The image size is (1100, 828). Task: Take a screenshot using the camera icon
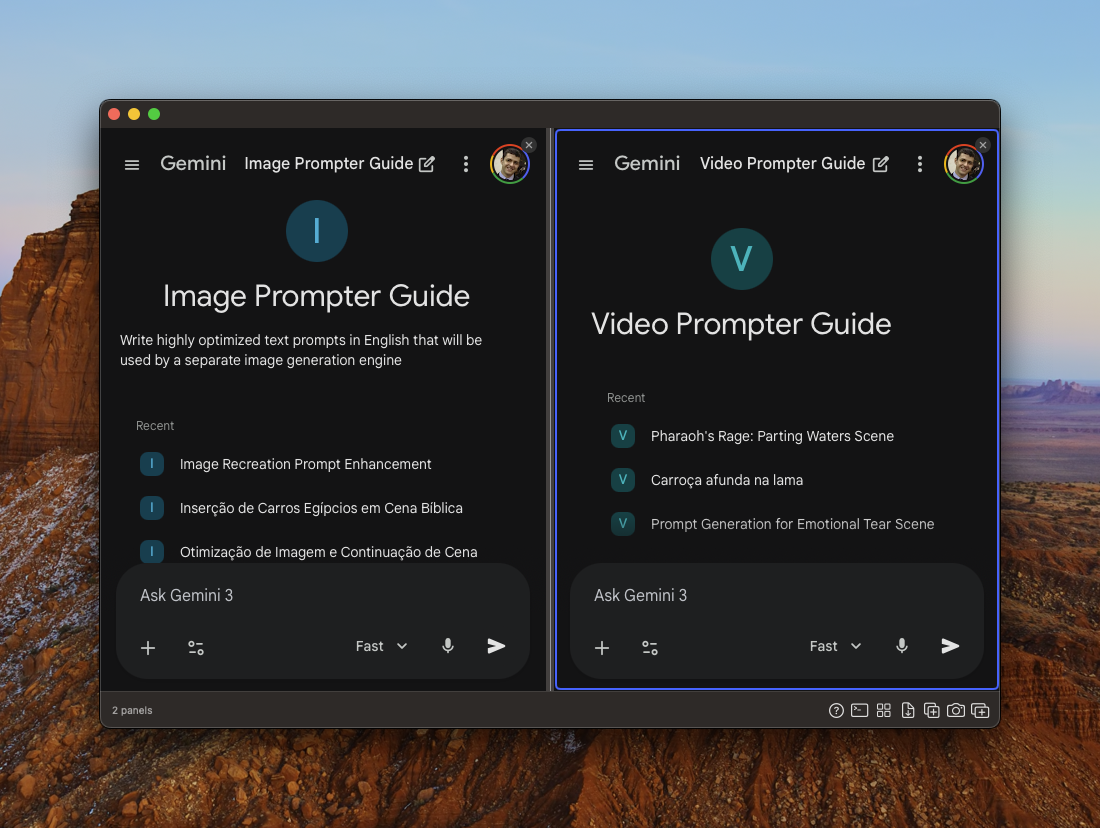point(955,710)
